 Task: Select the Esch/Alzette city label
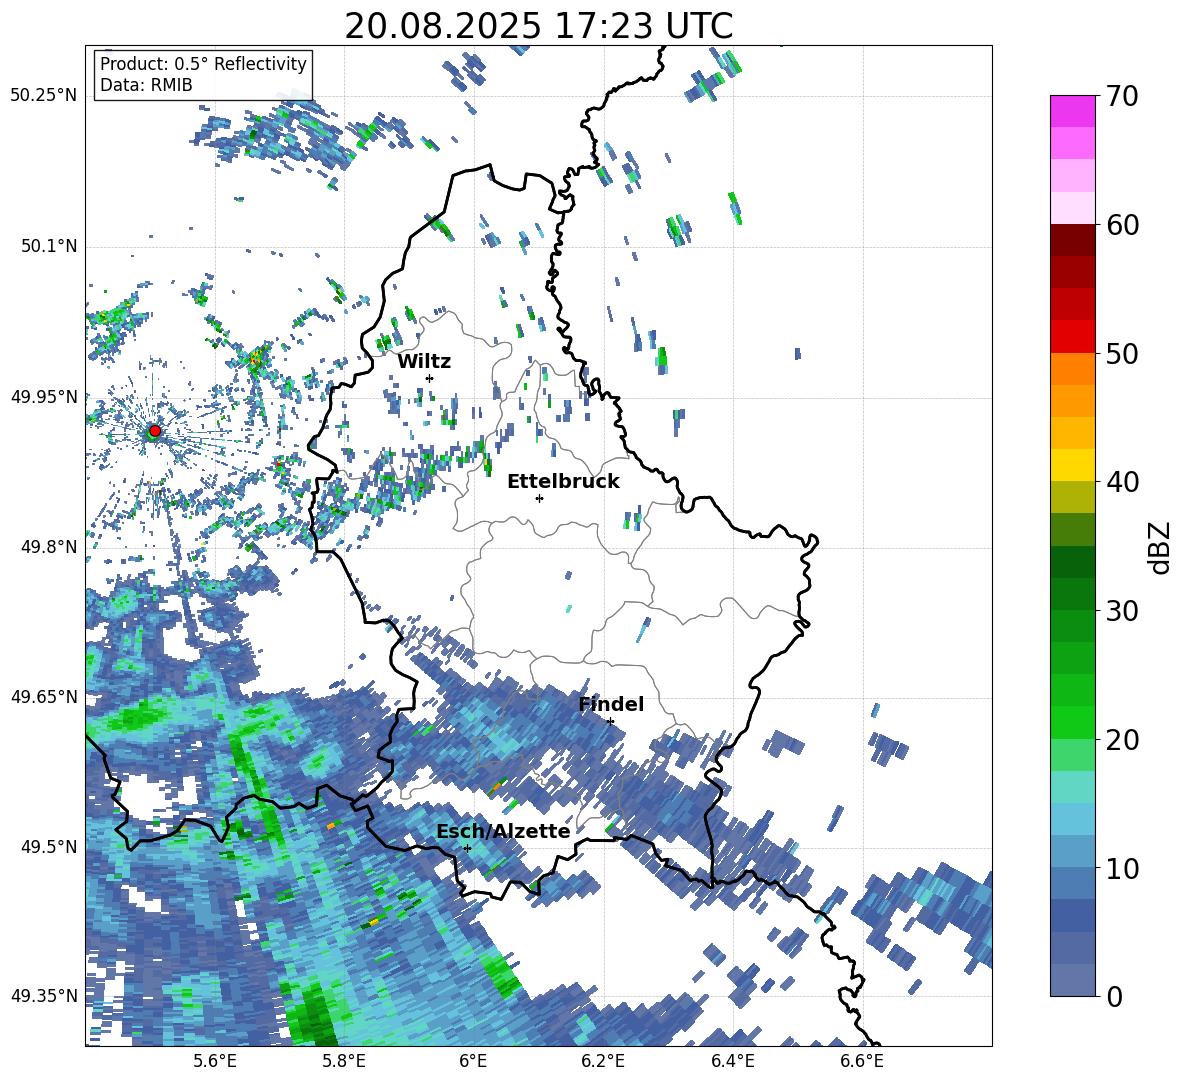pos(503,832)
